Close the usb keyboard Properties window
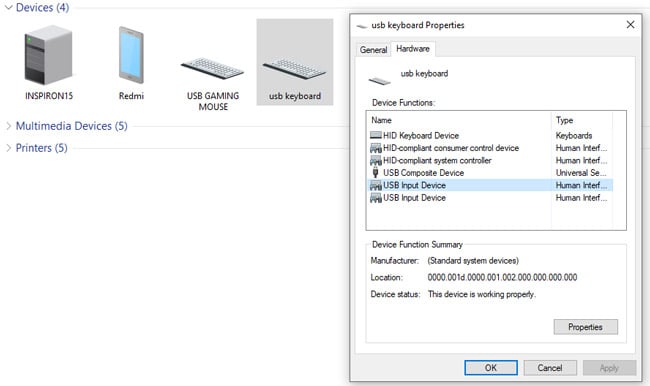Viewport: 650px width, 386px height. tap(631, 24)
